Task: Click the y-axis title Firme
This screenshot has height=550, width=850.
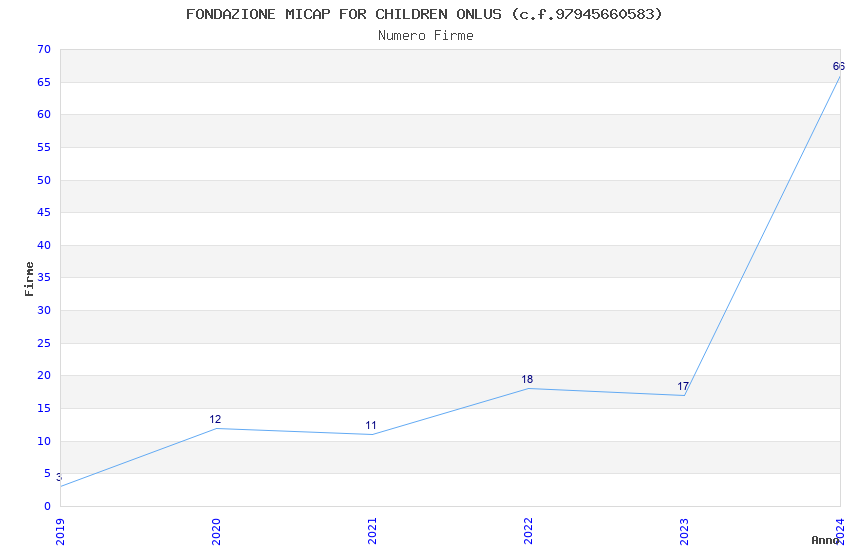Action: [29, 279]
